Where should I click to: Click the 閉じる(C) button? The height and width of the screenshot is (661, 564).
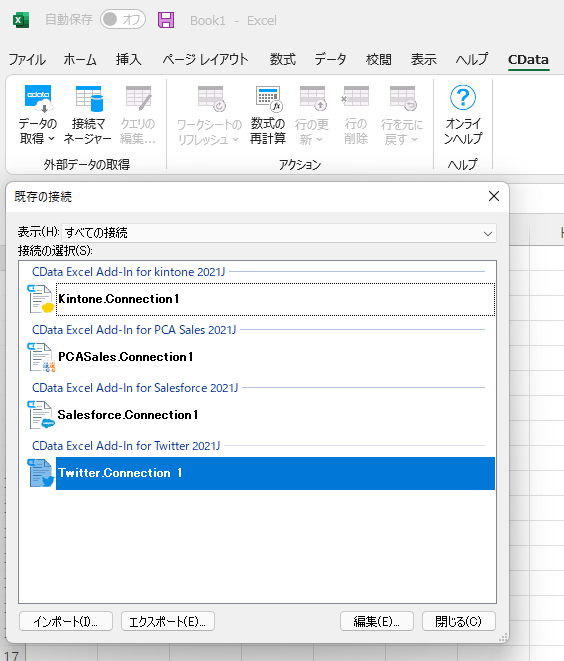pyautogui.click(x=459, y=621)
